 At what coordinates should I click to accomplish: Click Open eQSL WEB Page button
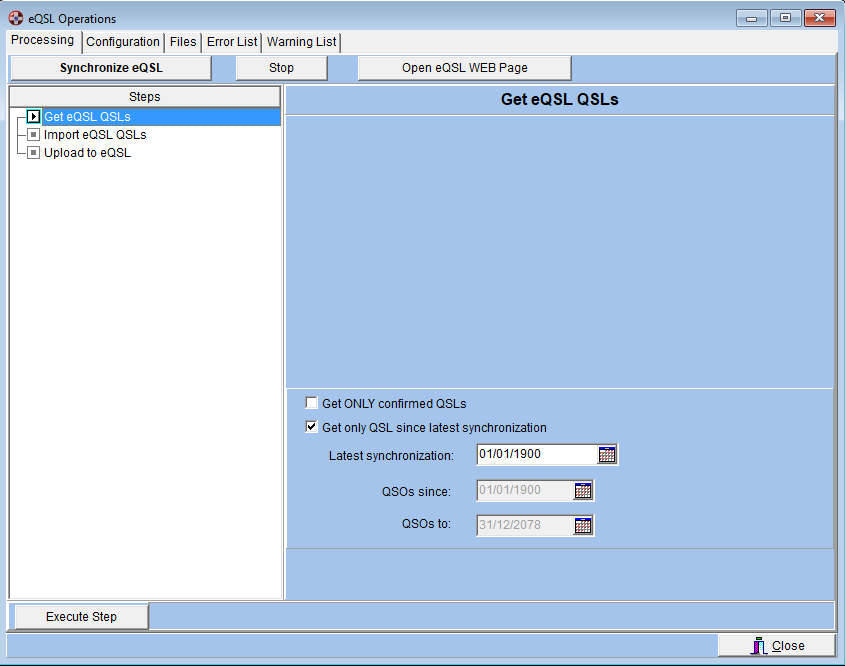click(464, 68)
